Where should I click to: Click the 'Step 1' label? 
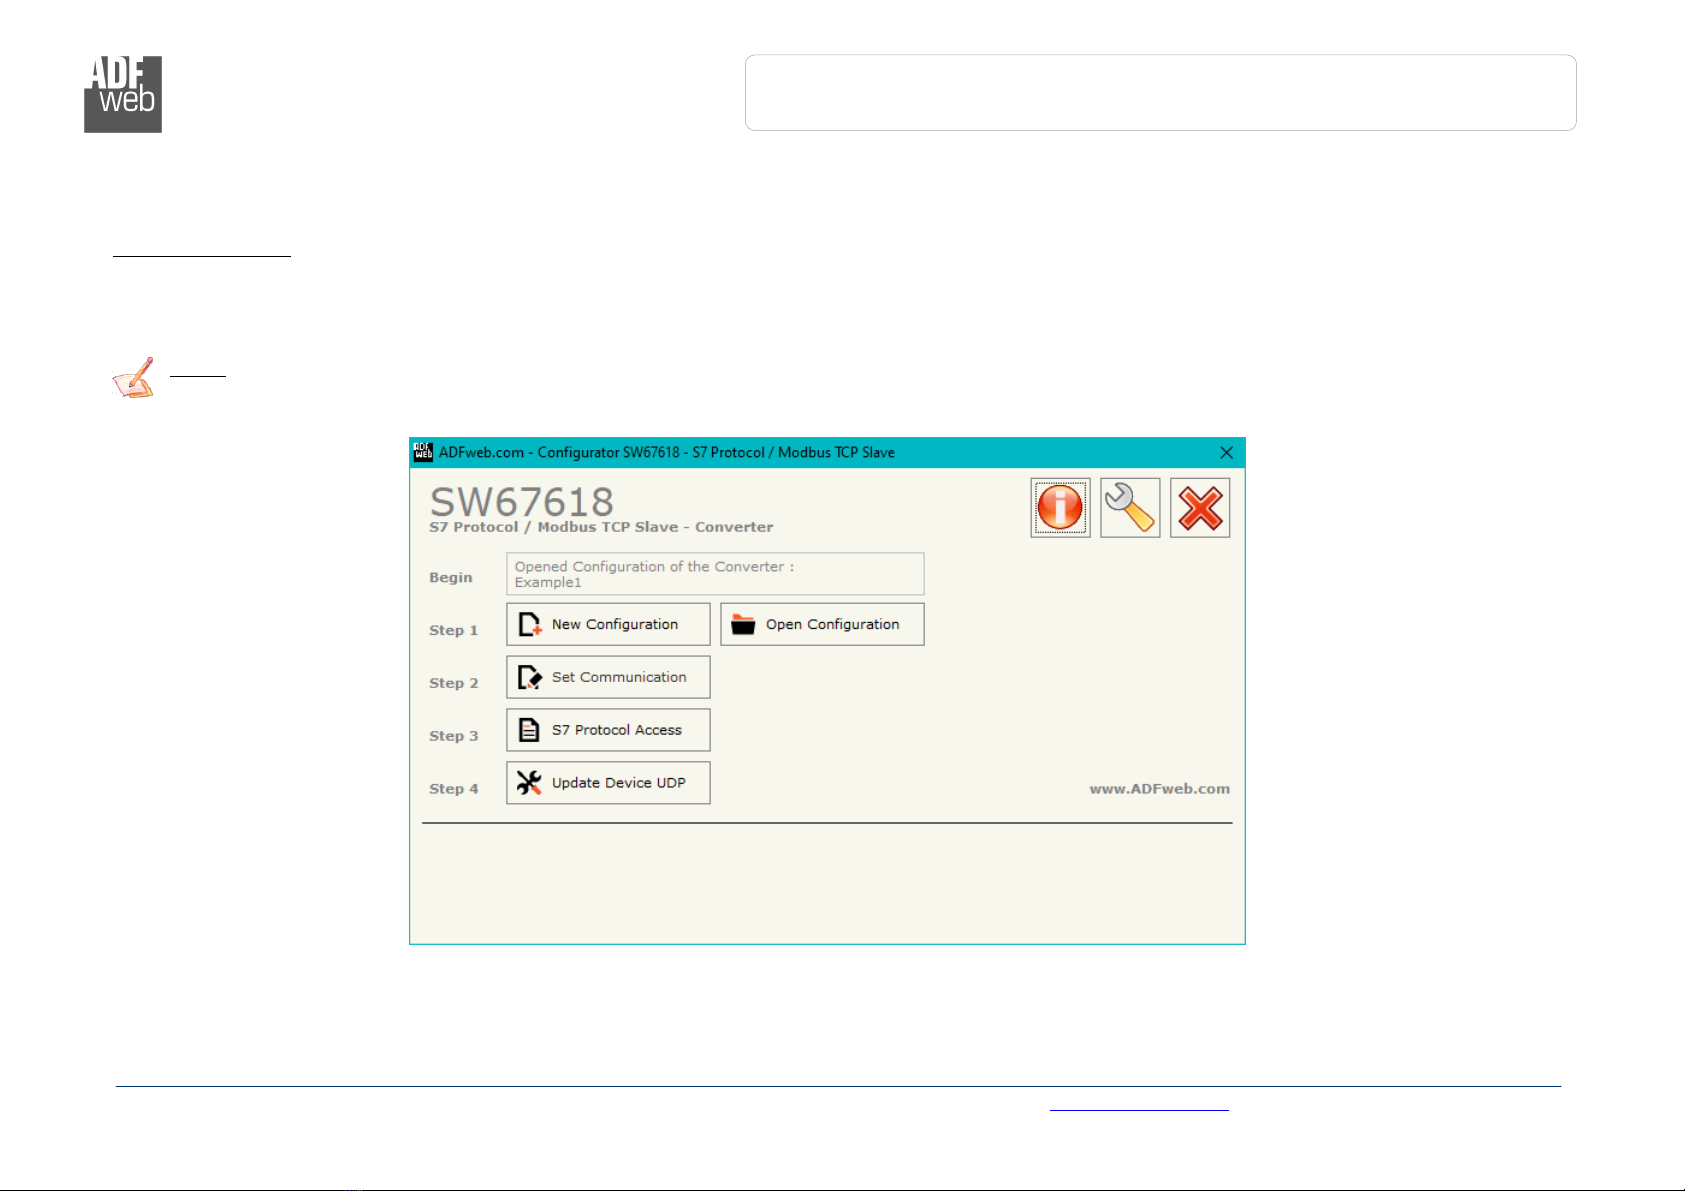pyautogui.click(x=453, y=630)
